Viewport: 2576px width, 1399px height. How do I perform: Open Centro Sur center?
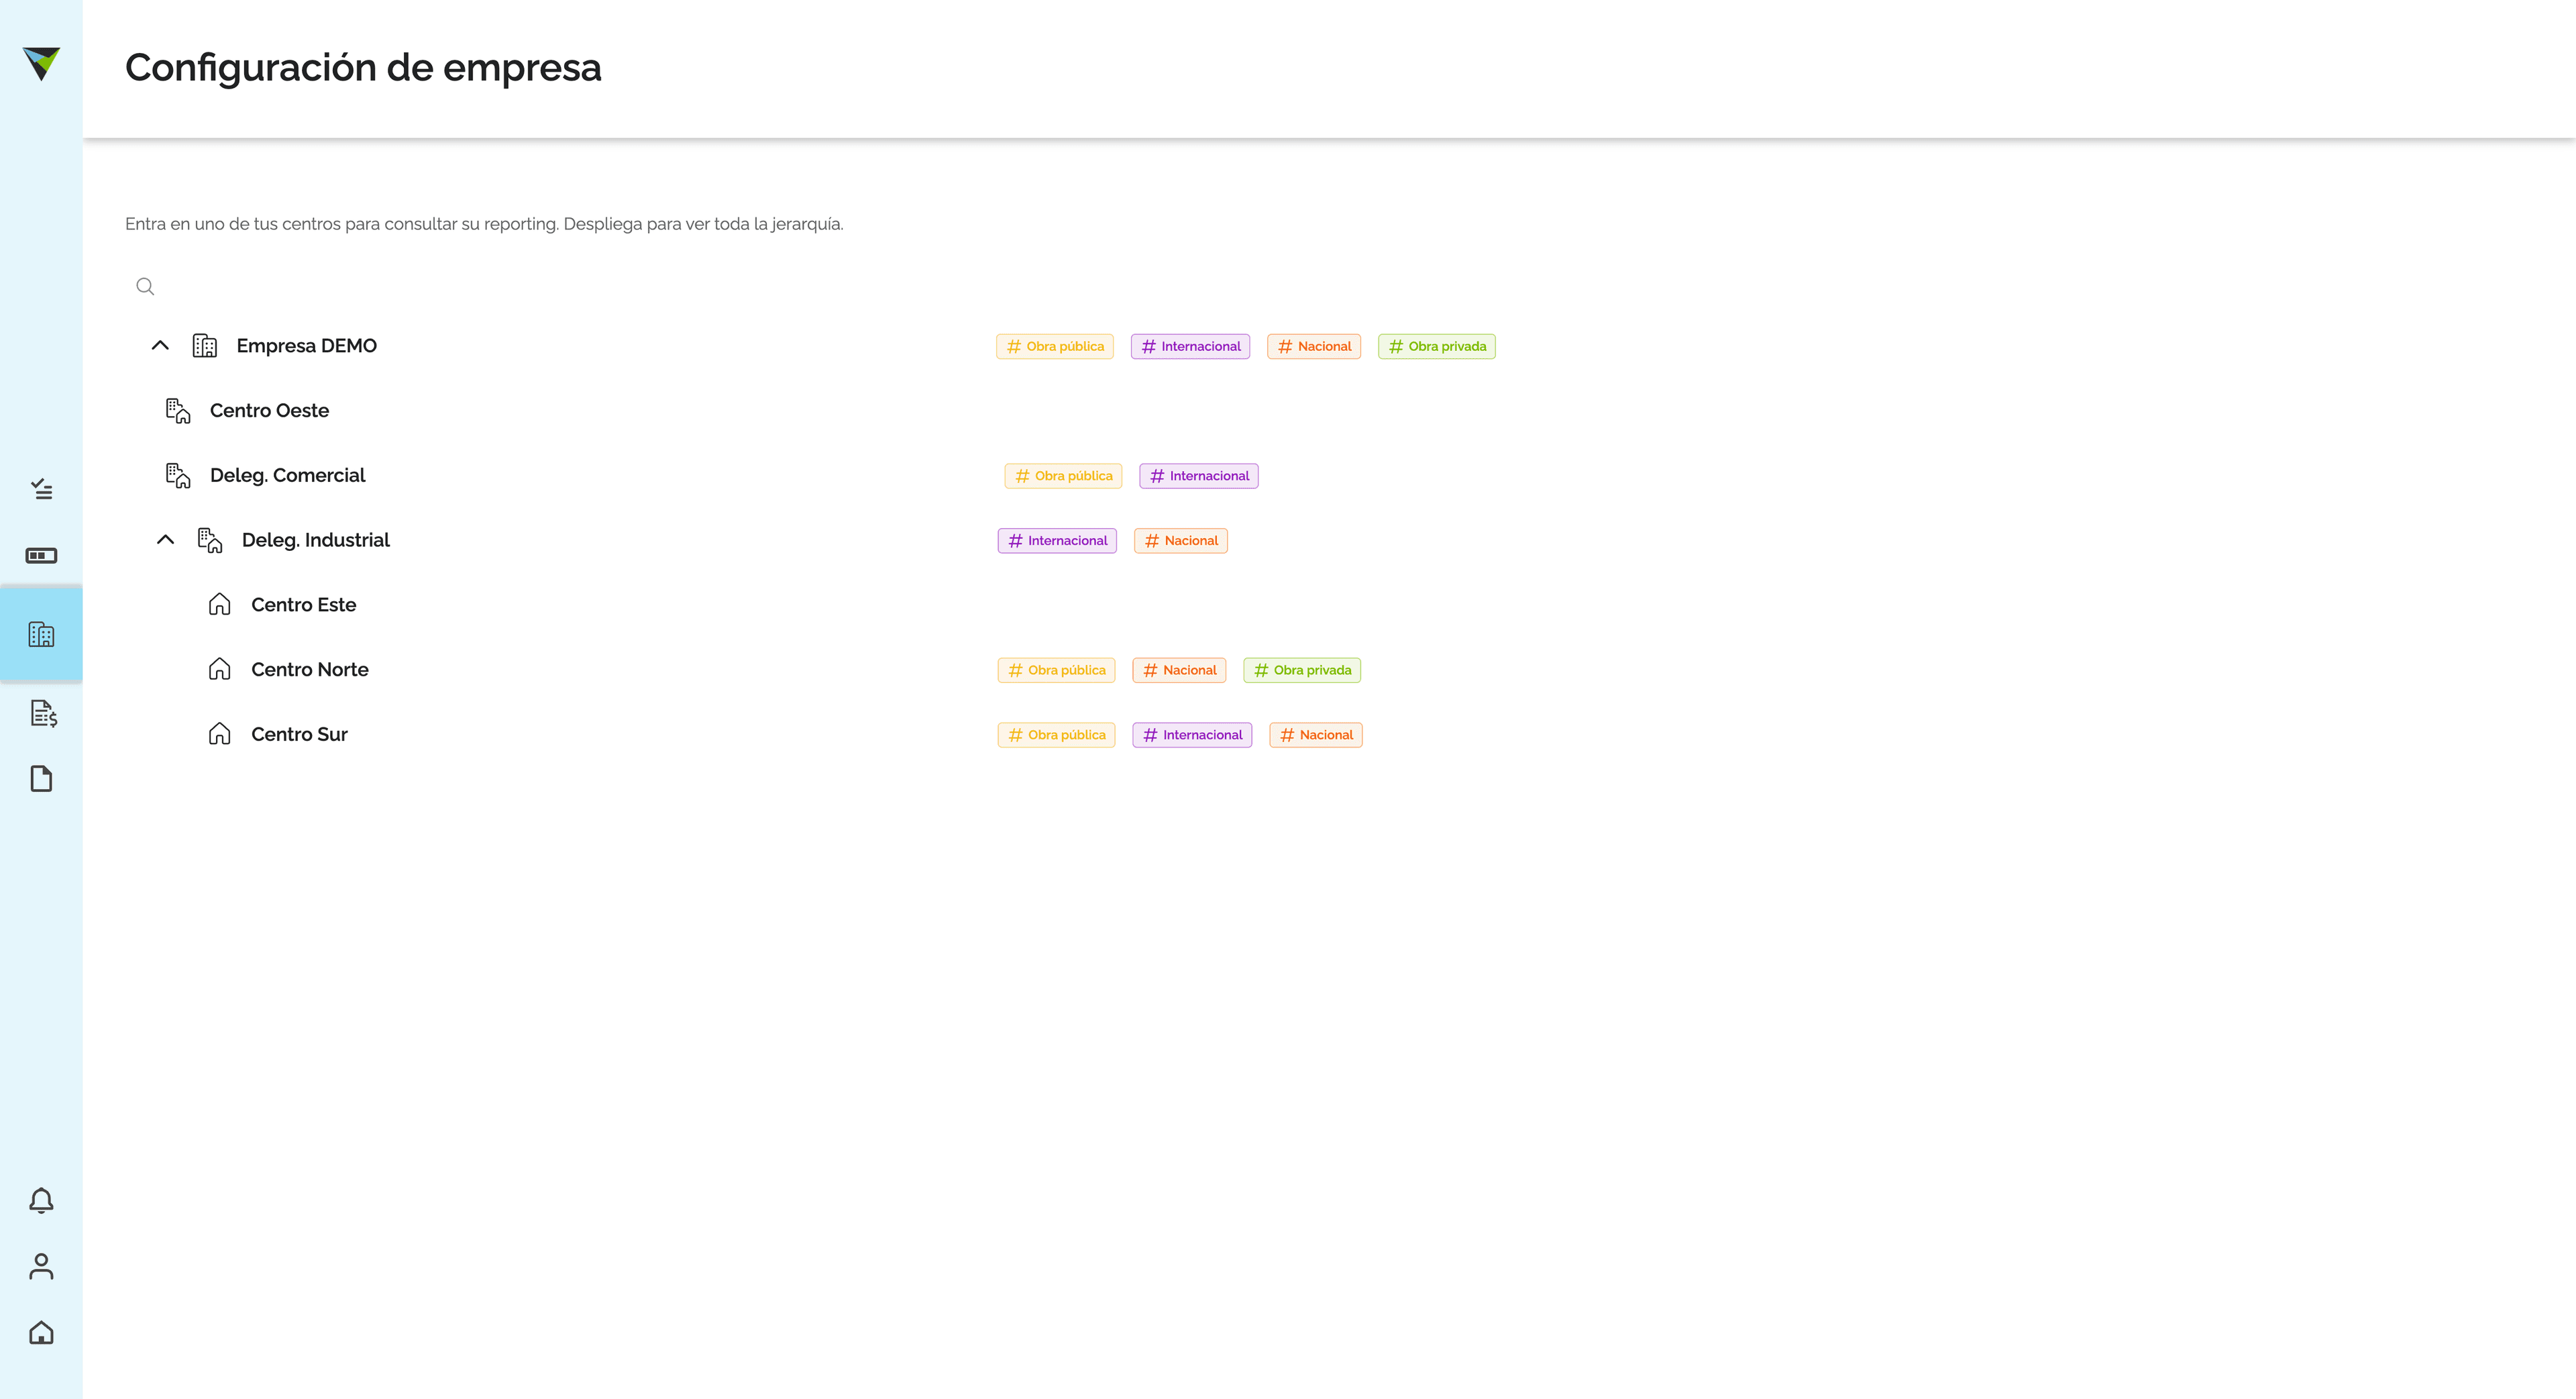pyautogui.click(x=299, y=735)
